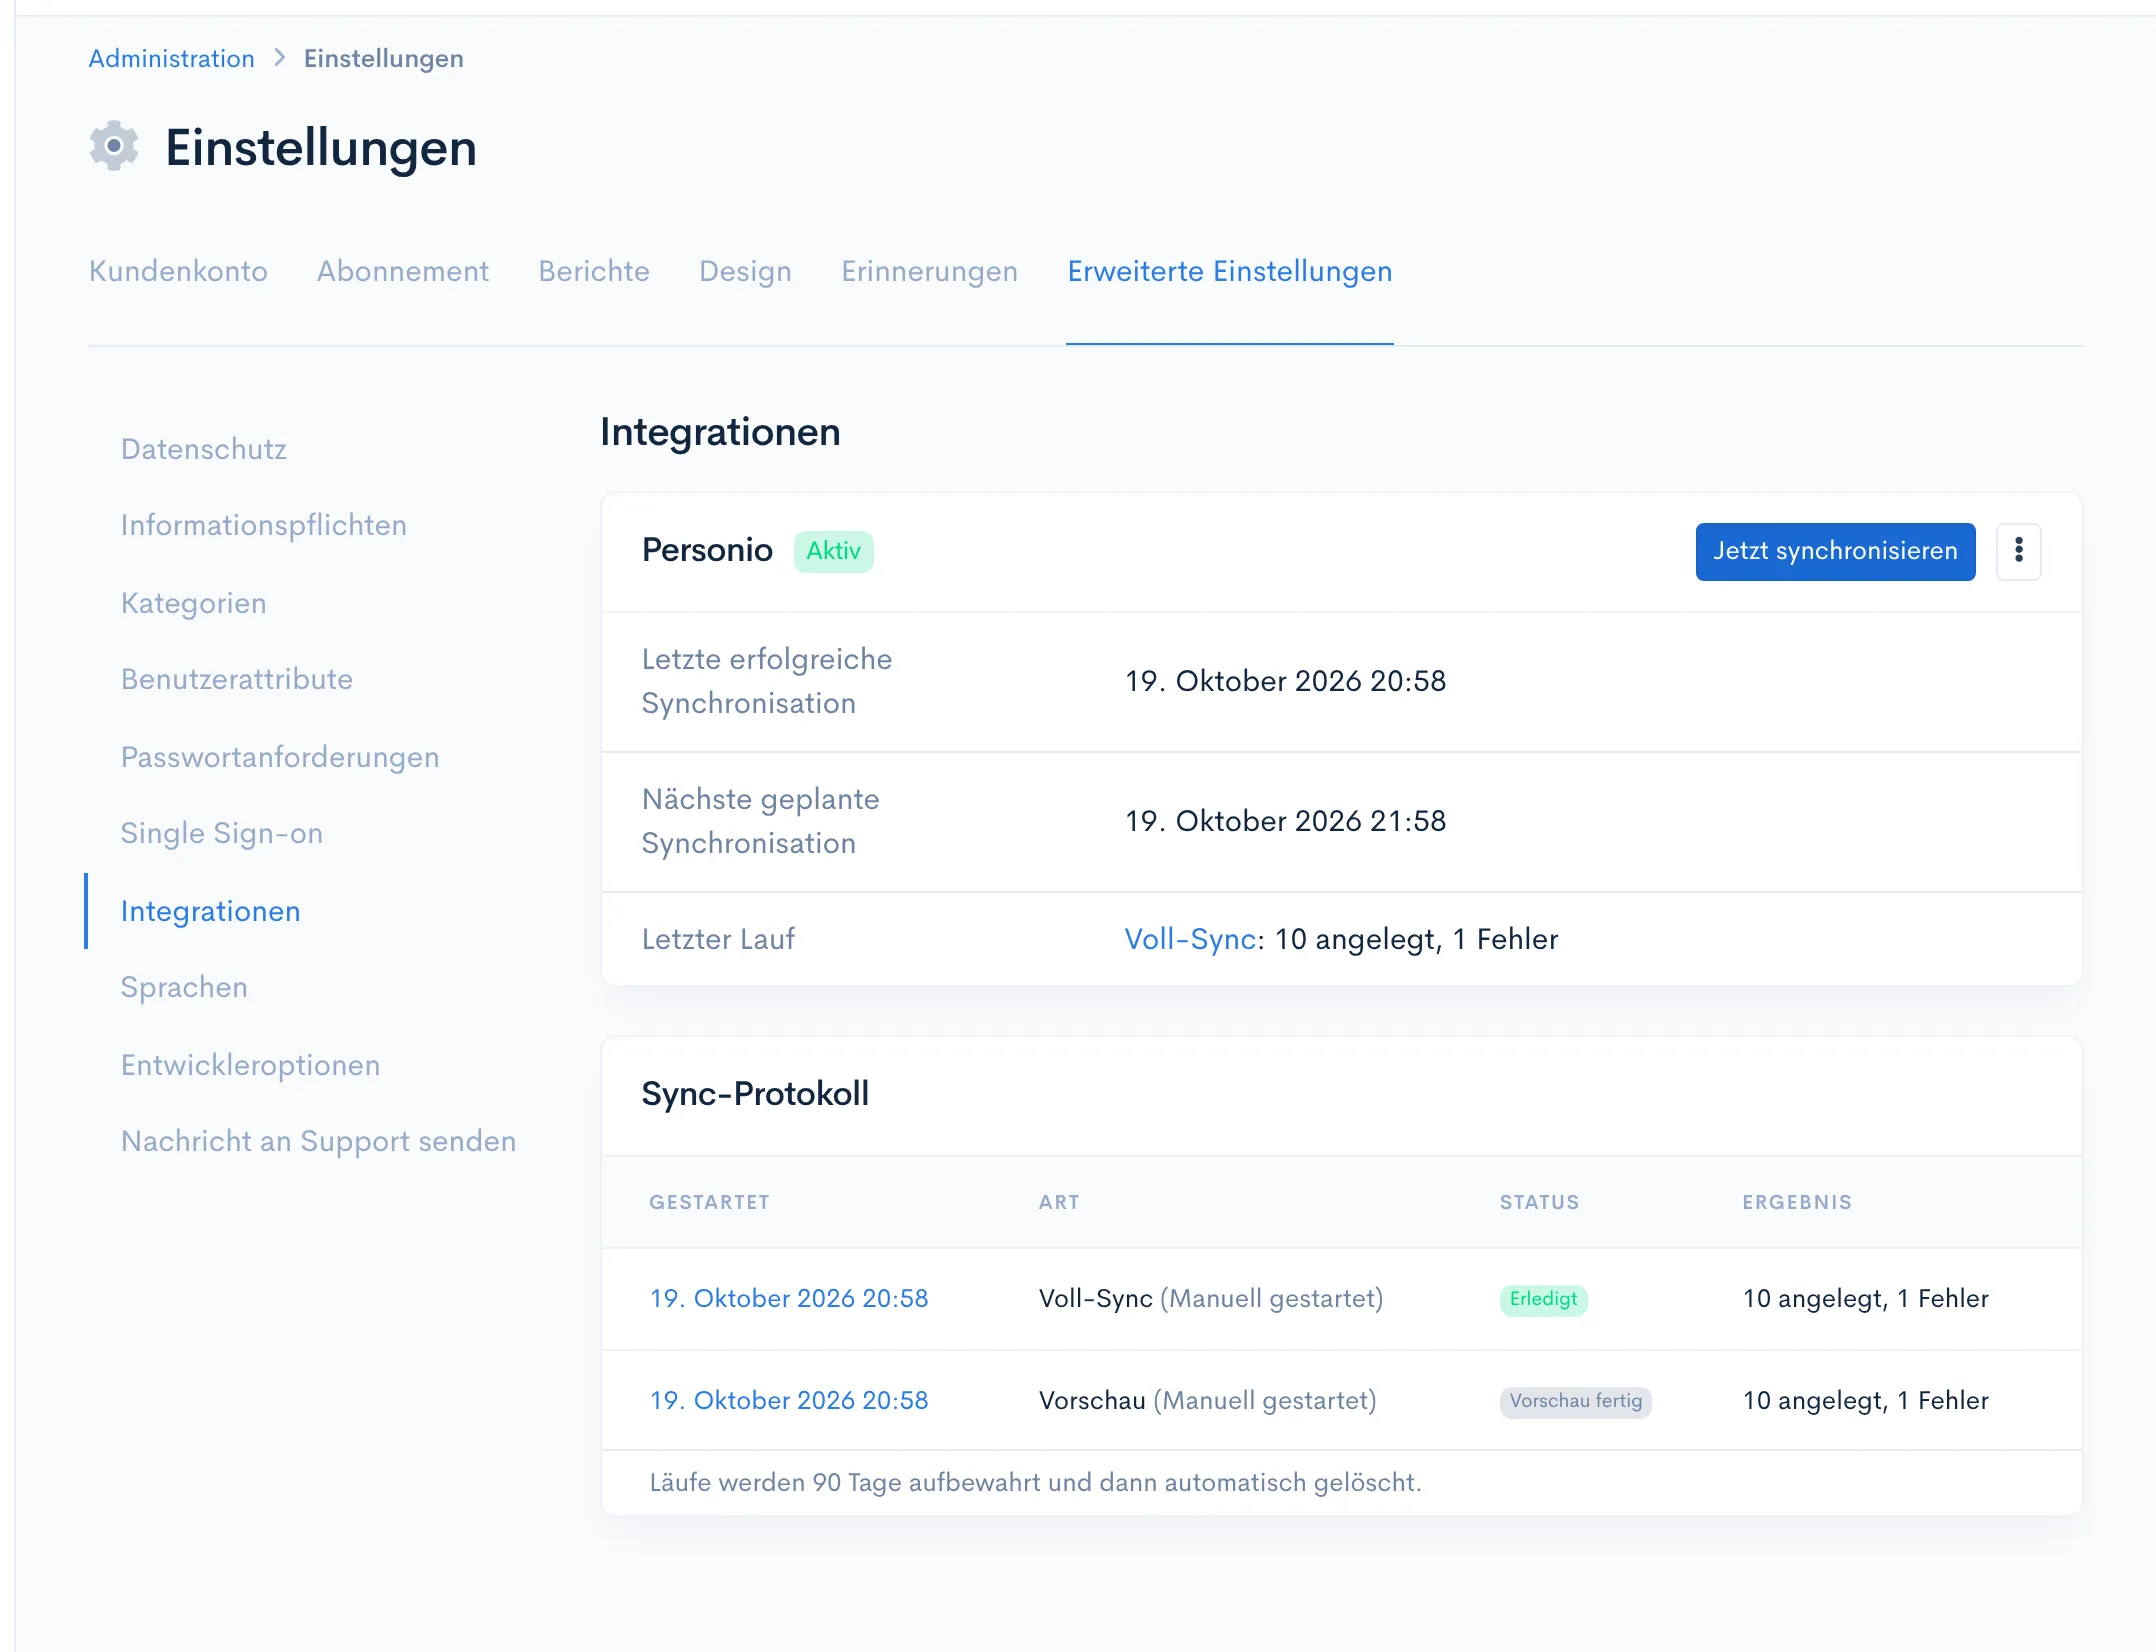
Task: Click the Aktiv status badge
Action: click(834, 551)
